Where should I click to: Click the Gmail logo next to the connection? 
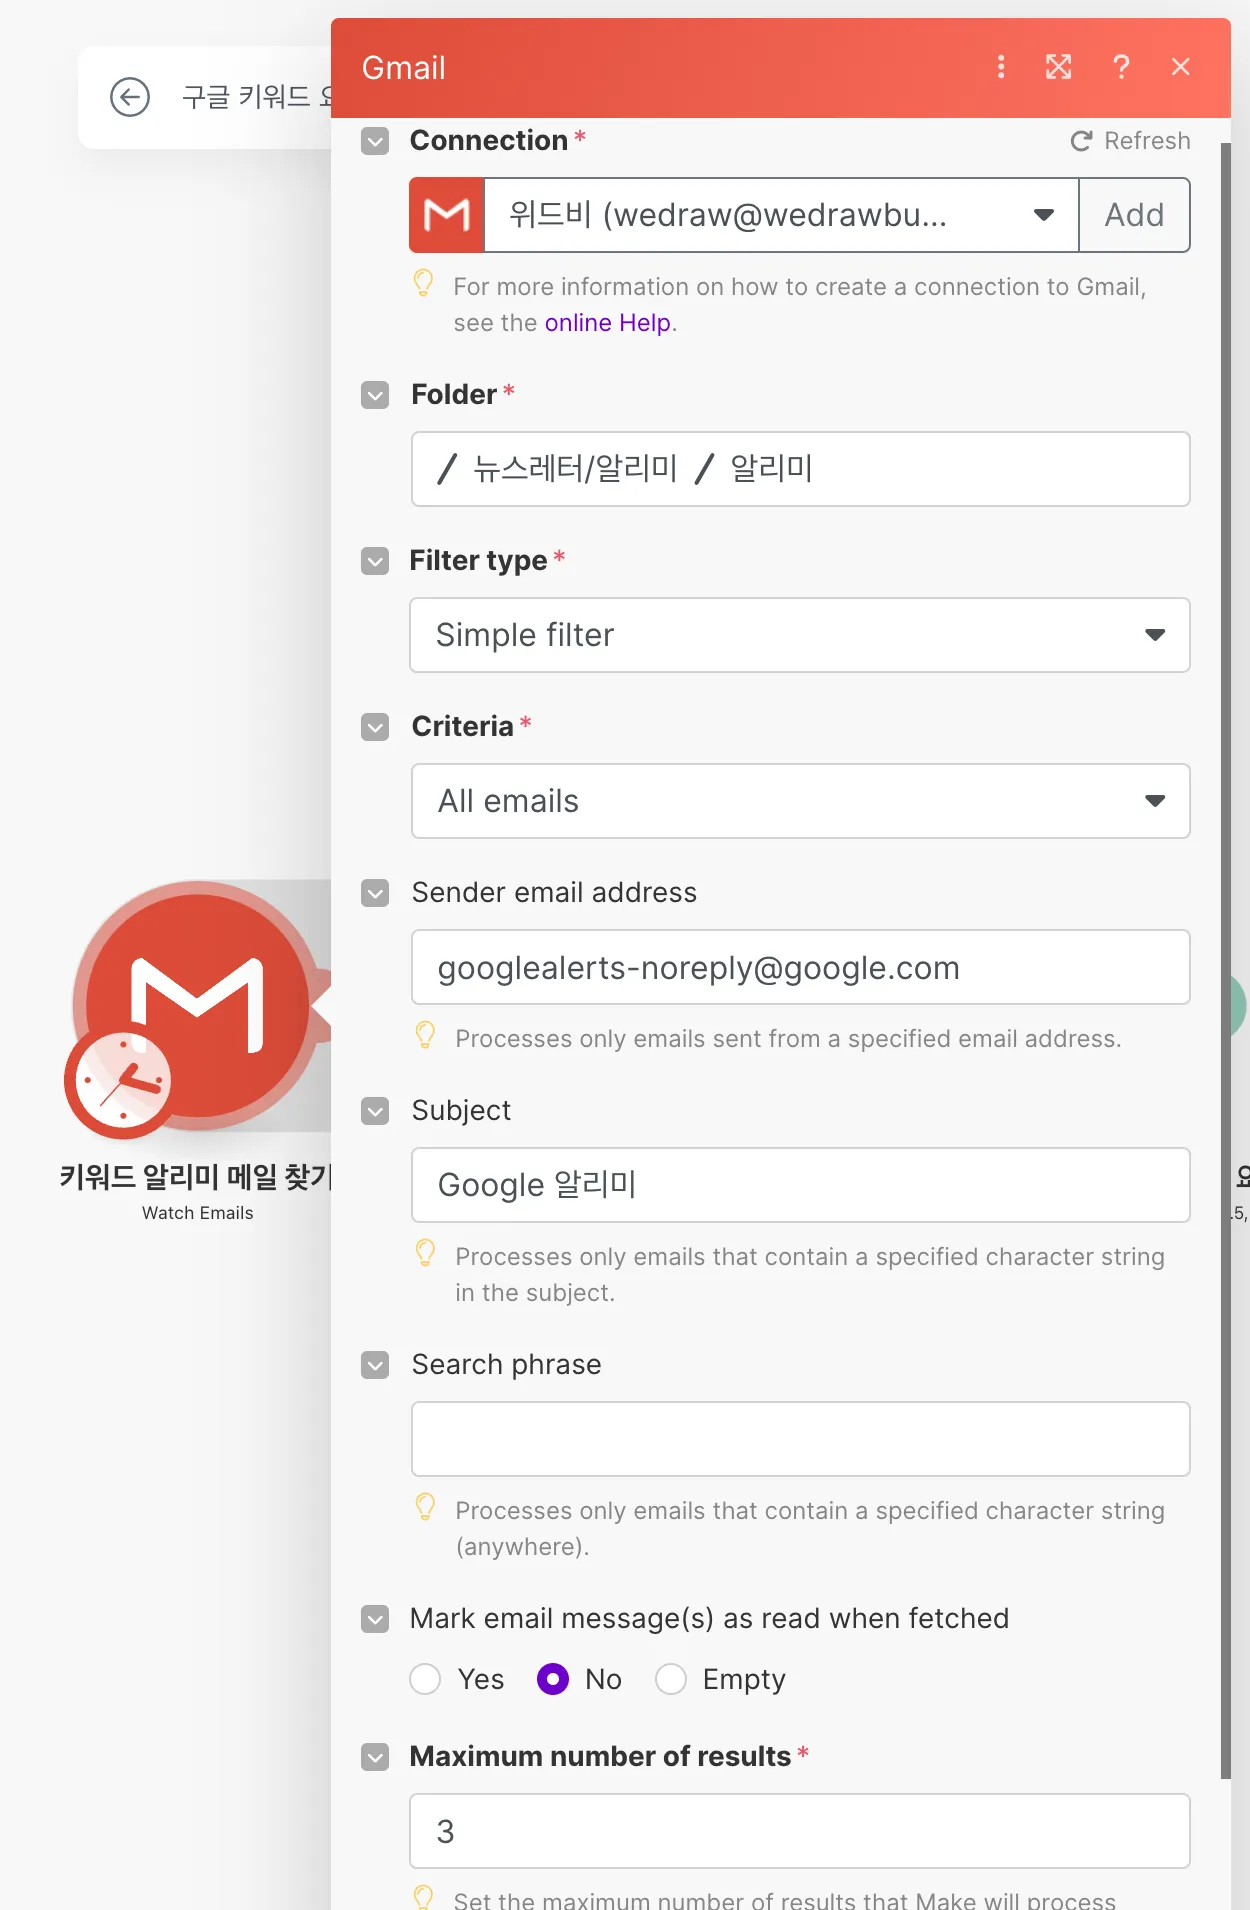coord(446,215)
